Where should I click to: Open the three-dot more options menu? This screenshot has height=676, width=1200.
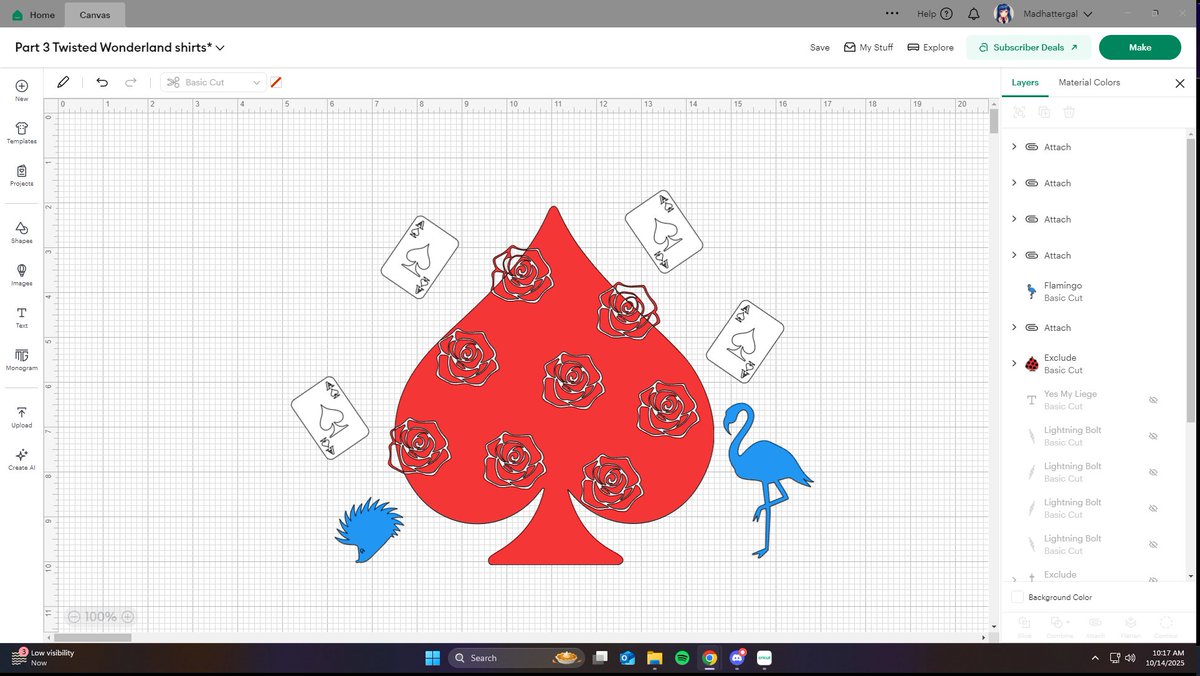tap(892, 14)
